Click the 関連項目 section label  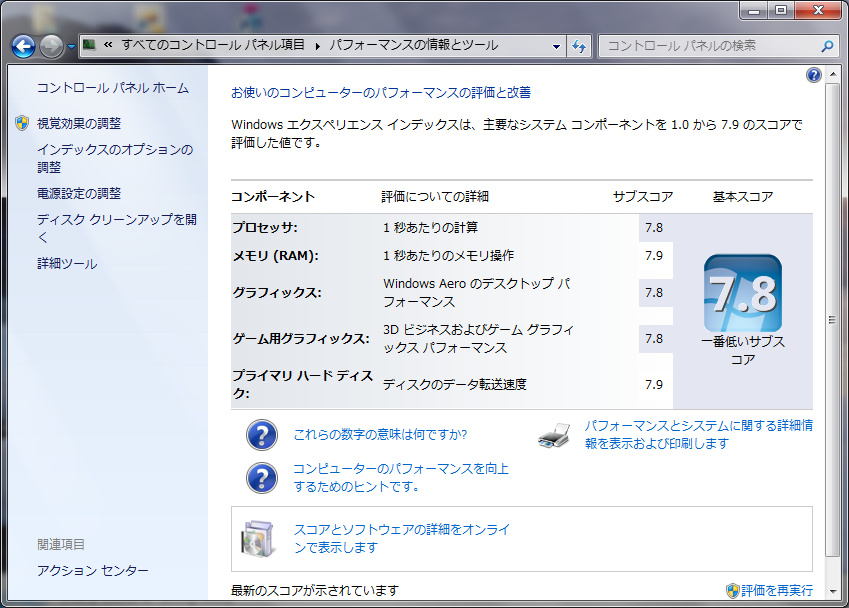[x=61, y=544]
